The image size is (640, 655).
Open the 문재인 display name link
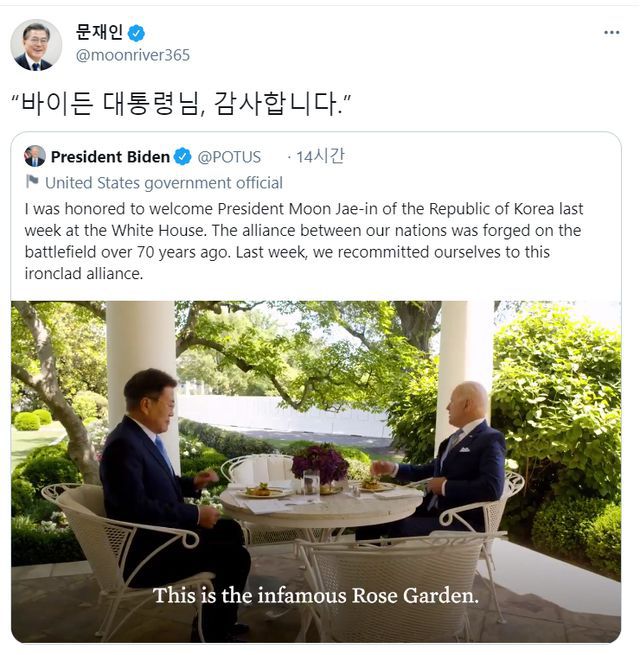click(x=99, y=32)
